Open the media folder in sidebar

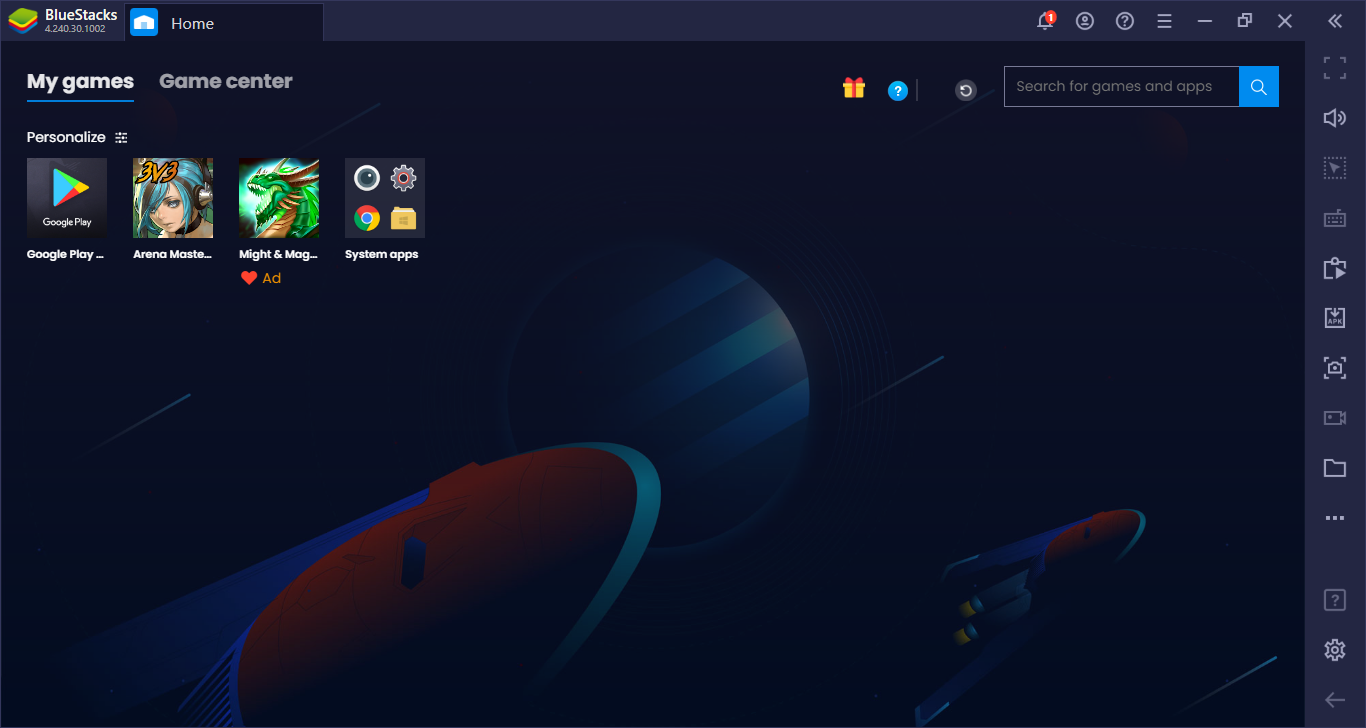tap(1335, 468)
